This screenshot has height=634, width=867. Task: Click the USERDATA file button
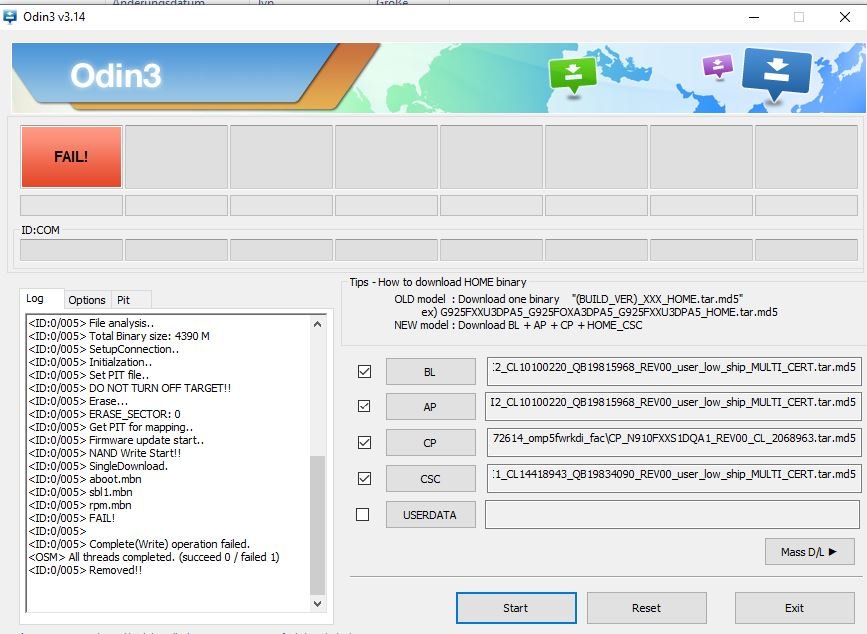(x=430, y=515)
